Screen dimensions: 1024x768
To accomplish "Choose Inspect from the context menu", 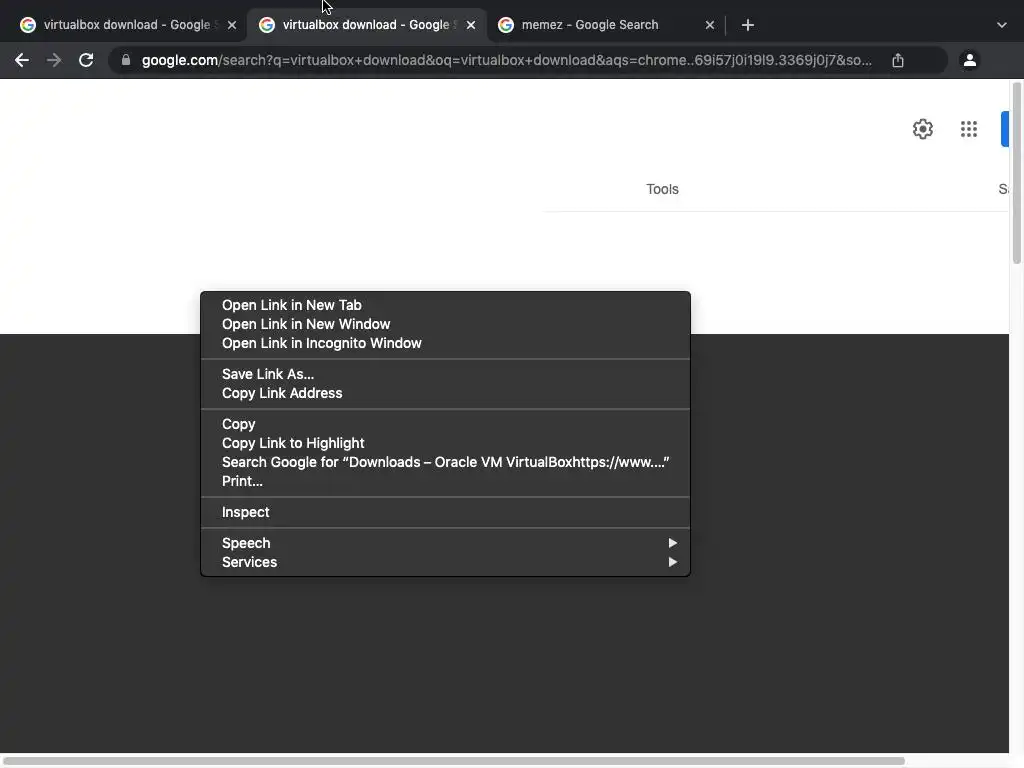I will (445, 513).
